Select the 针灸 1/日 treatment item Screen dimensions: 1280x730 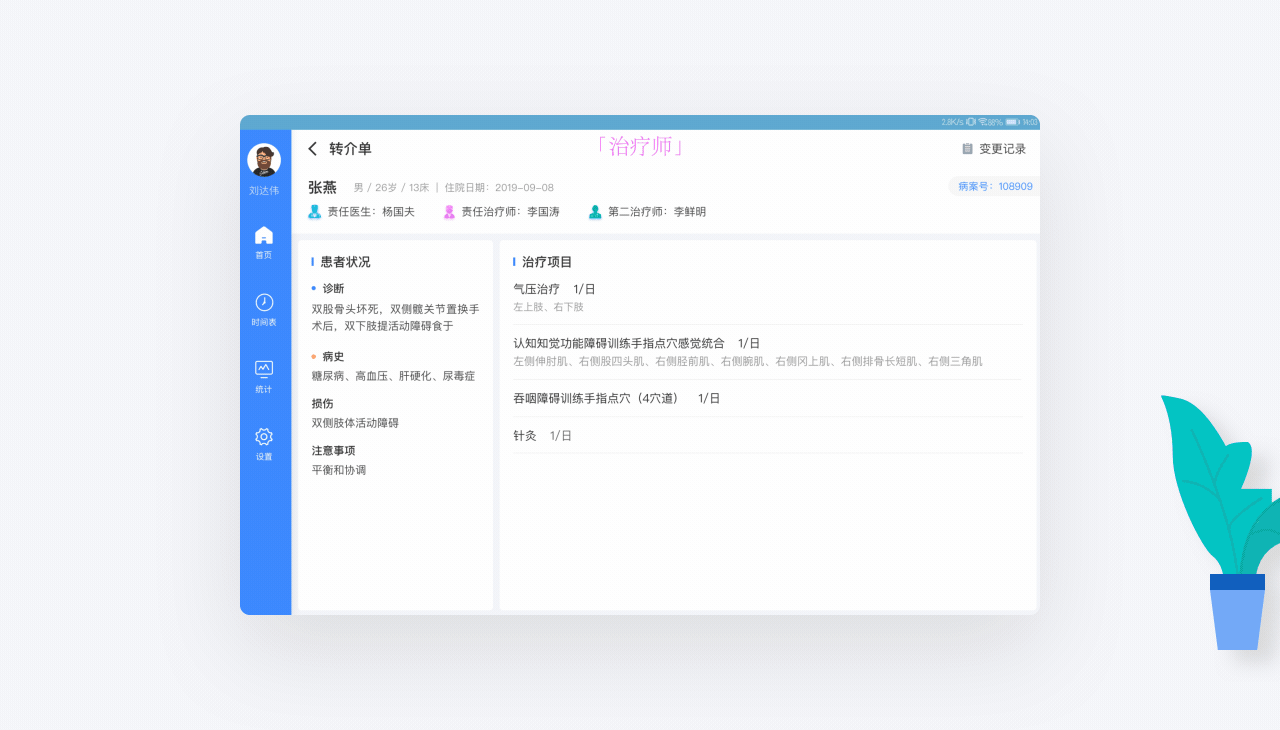click(x=542, y=436)
